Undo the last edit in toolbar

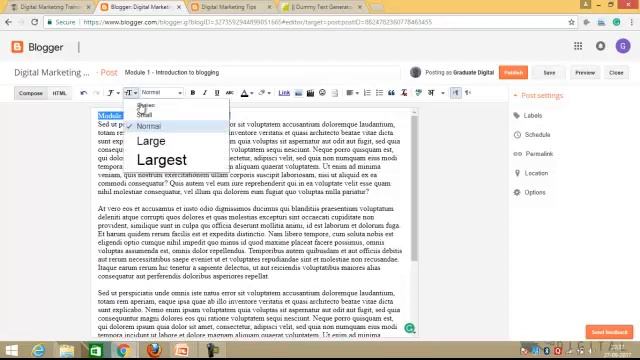pyautogui.click(x=84, y=93)
